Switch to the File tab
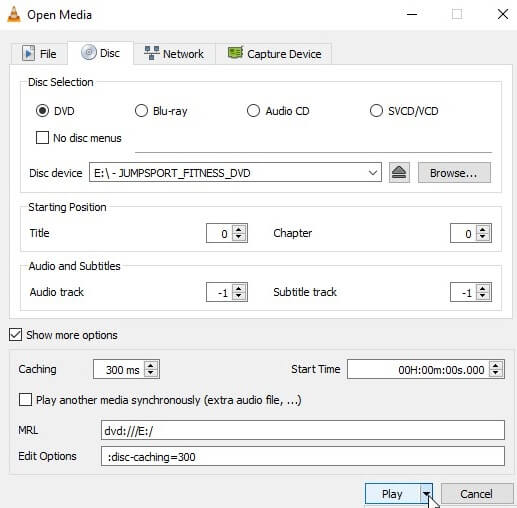 [39, 54]
